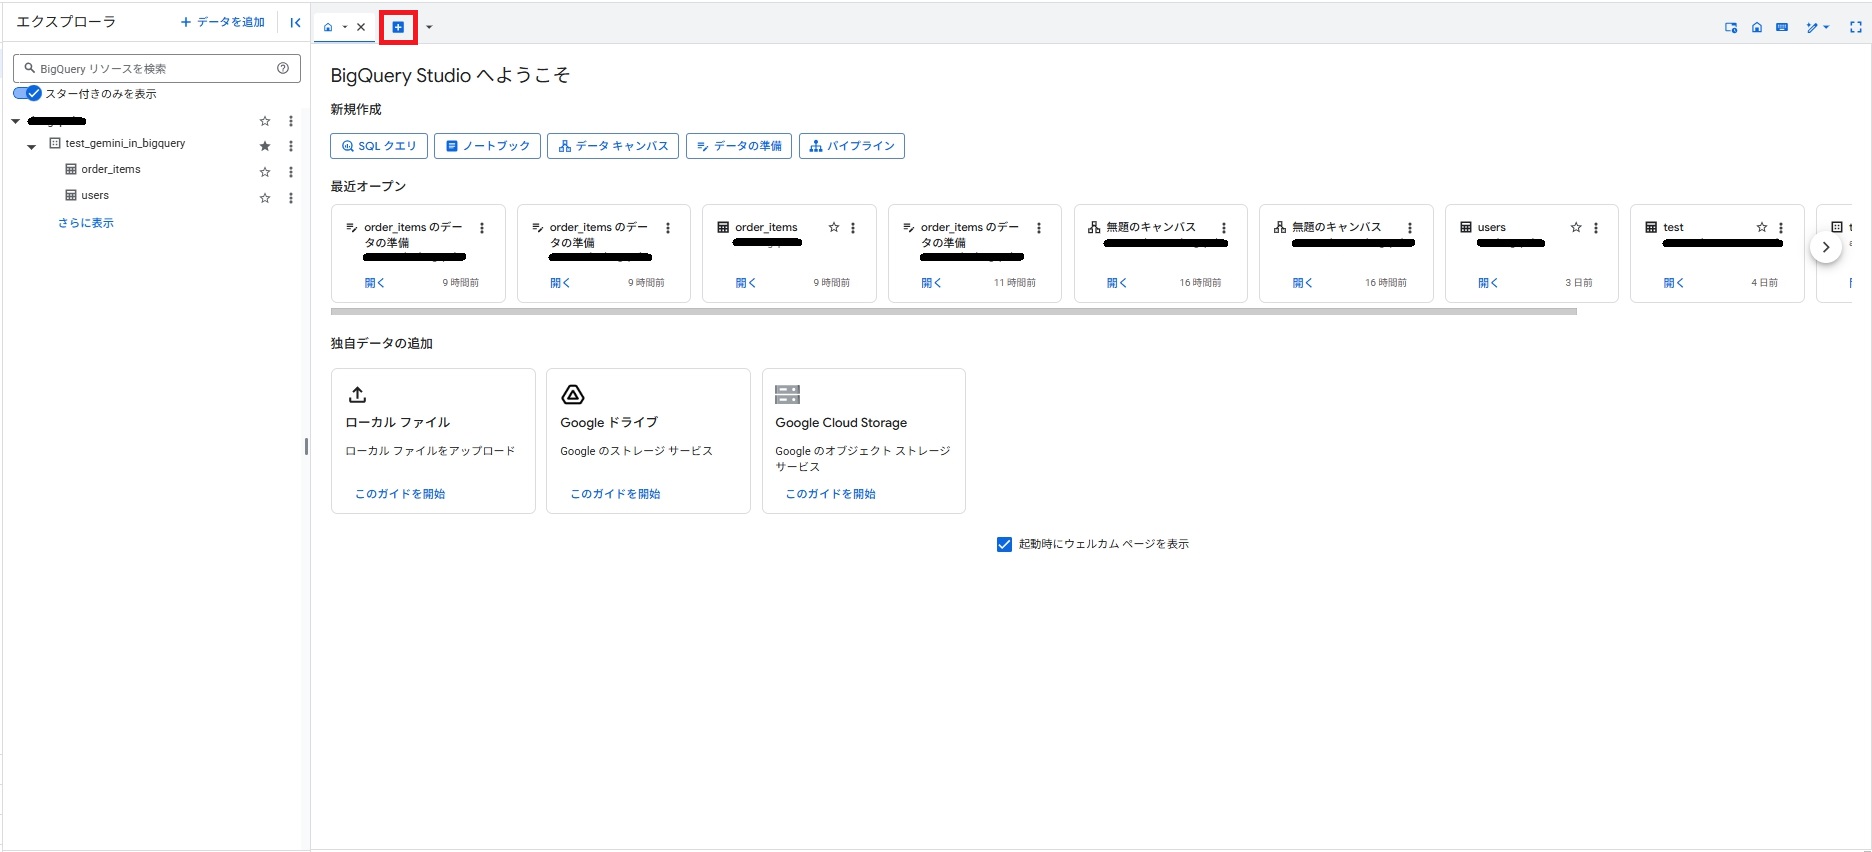
Task: Create a new SQL クエリ
Action: pyautogui.click(x=379, y=146)
